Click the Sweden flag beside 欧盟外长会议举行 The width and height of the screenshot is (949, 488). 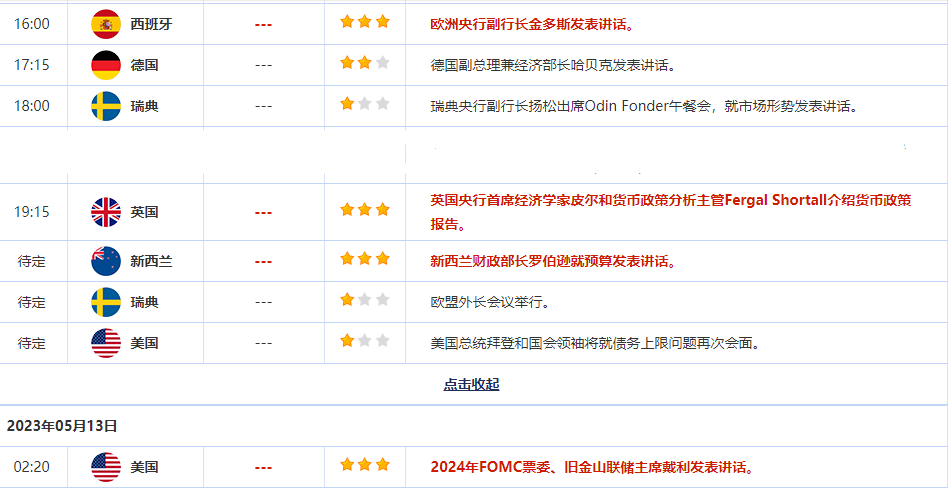coord(106,302)
